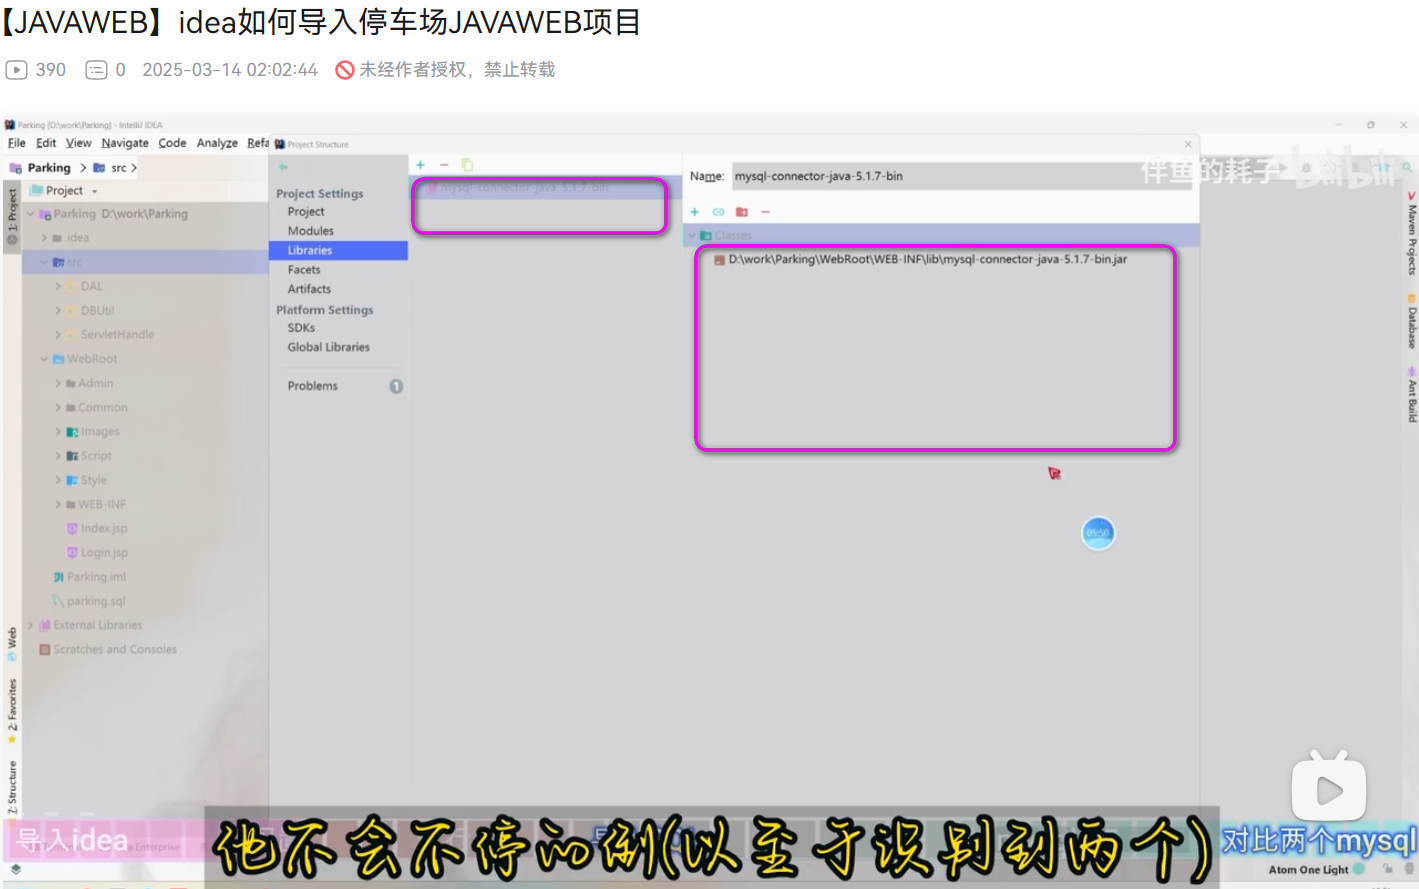
Task: Expand External Libraries node
Action: click(31, 625)
